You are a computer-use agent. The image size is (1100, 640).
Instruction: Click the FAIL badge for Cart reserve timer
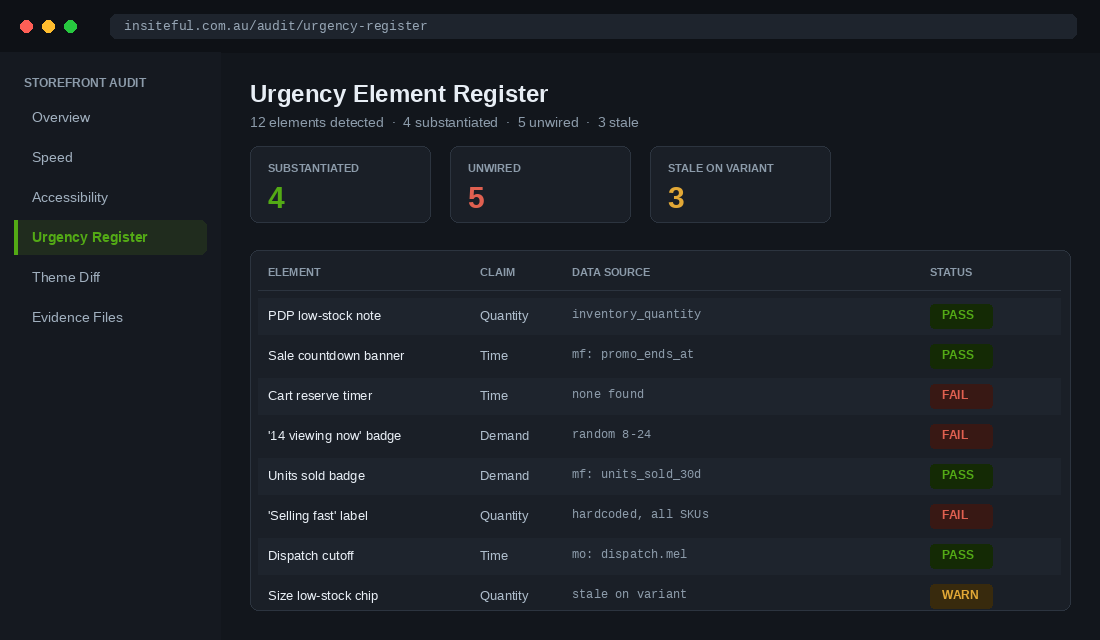point(961,395)
